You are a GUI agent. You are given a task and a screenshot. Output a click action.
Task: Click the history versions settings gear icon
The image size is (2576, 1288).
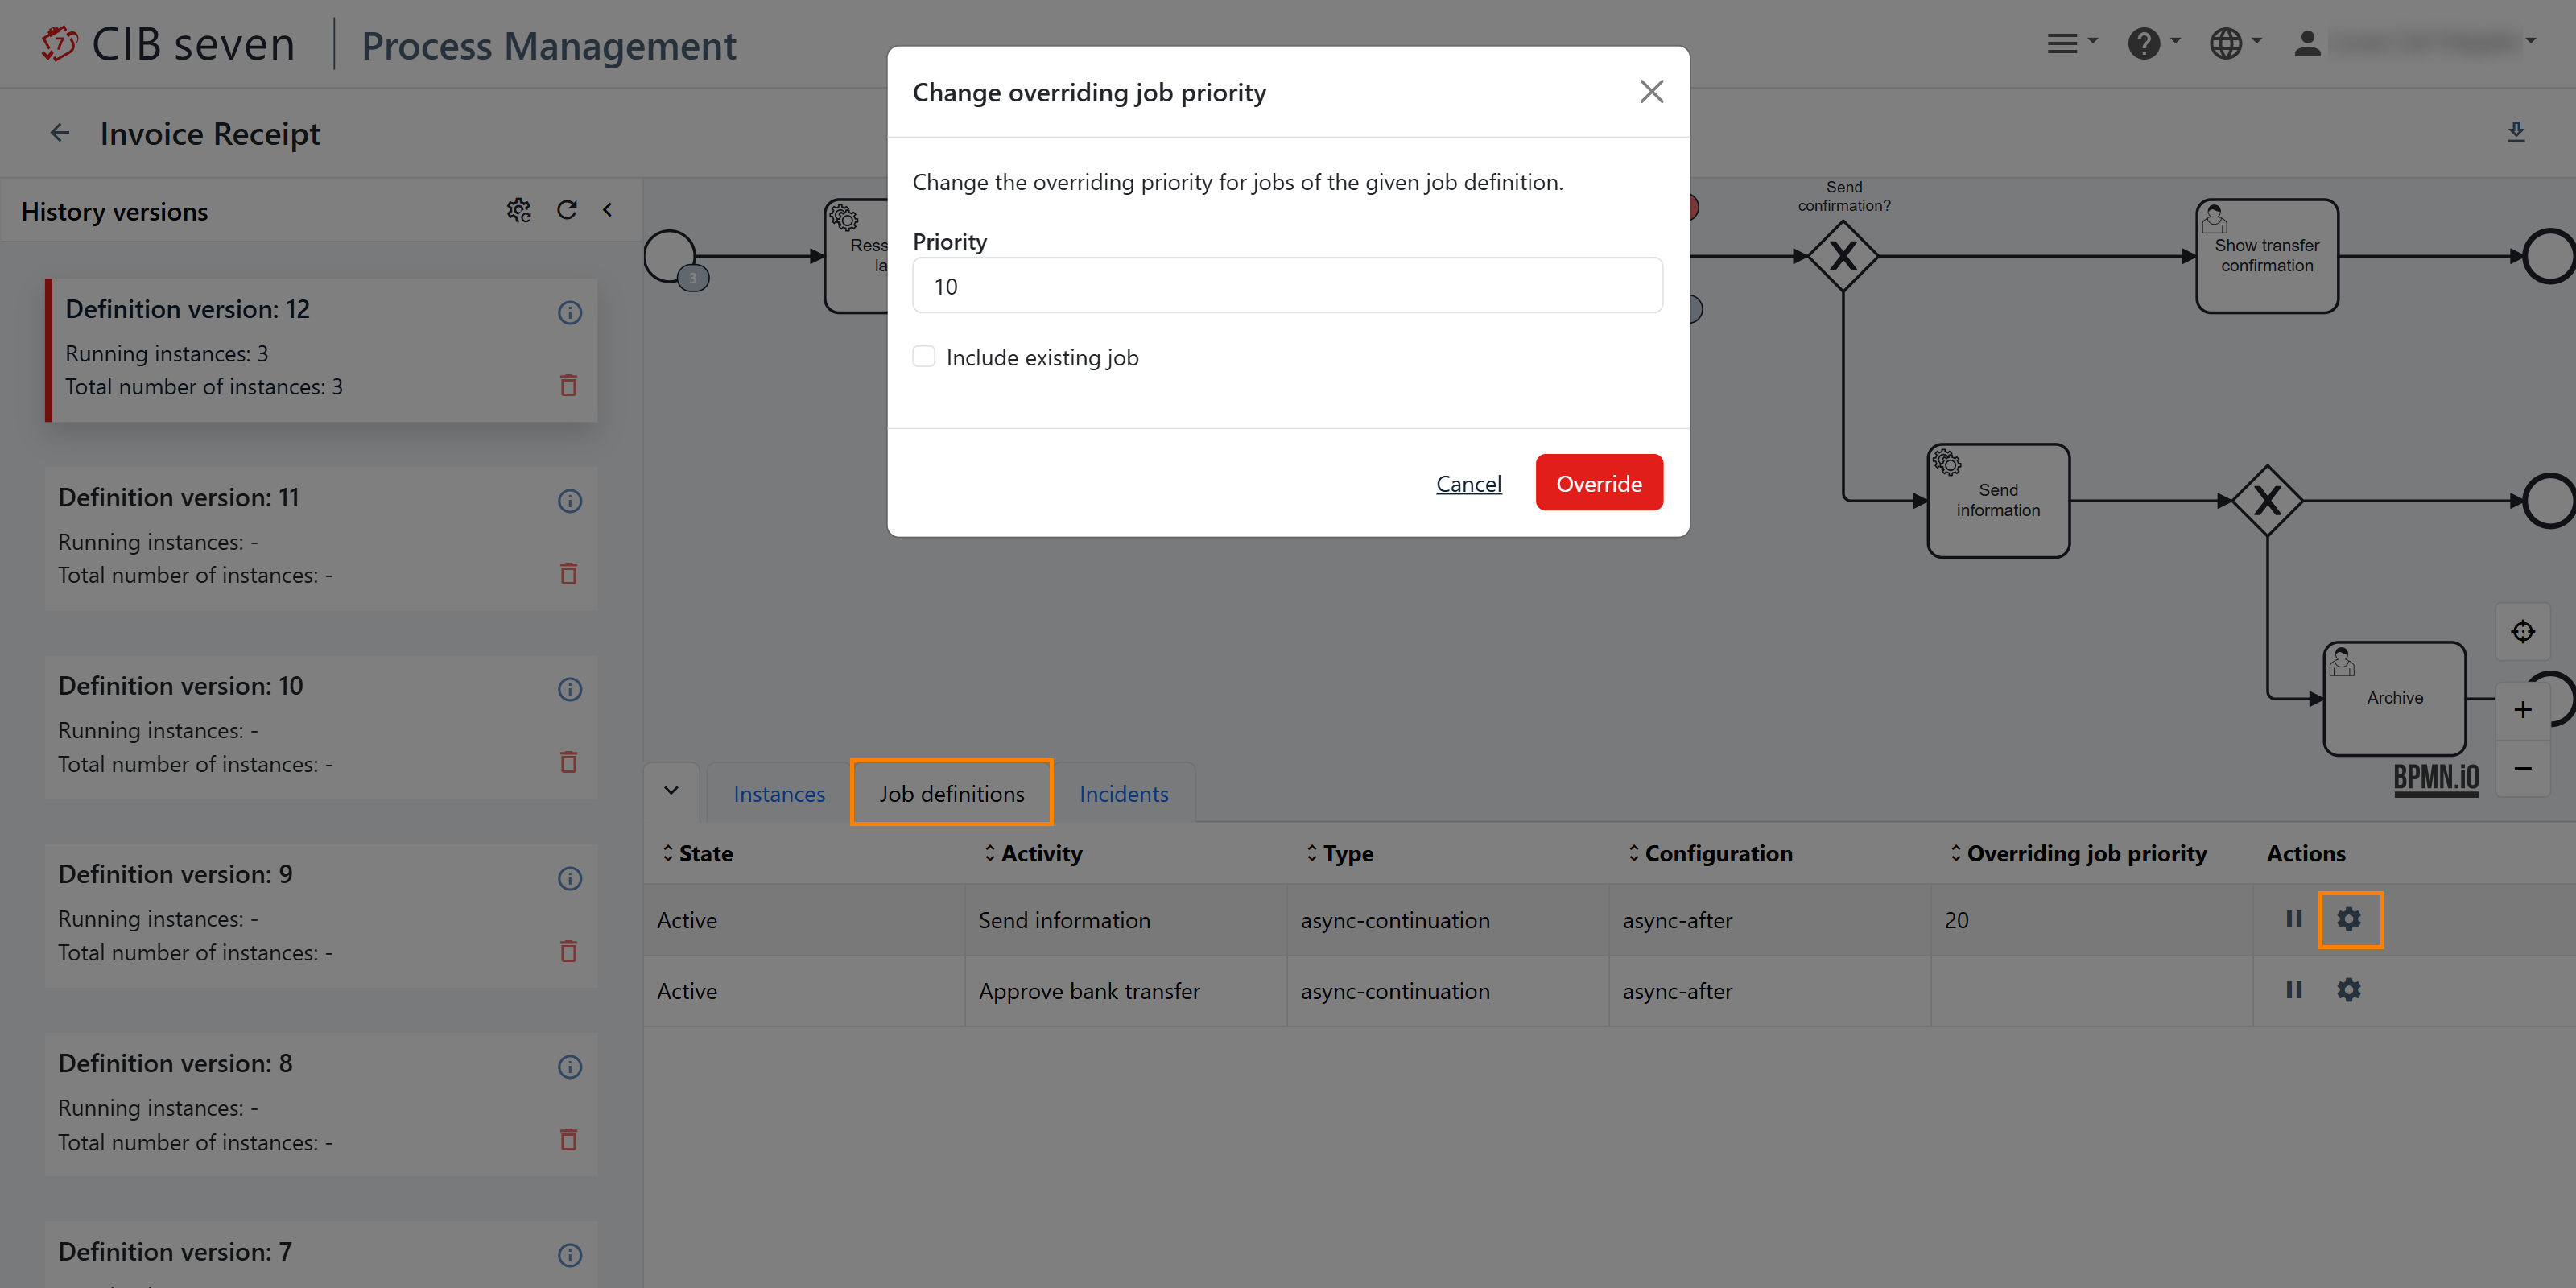[x=518, y=210]
